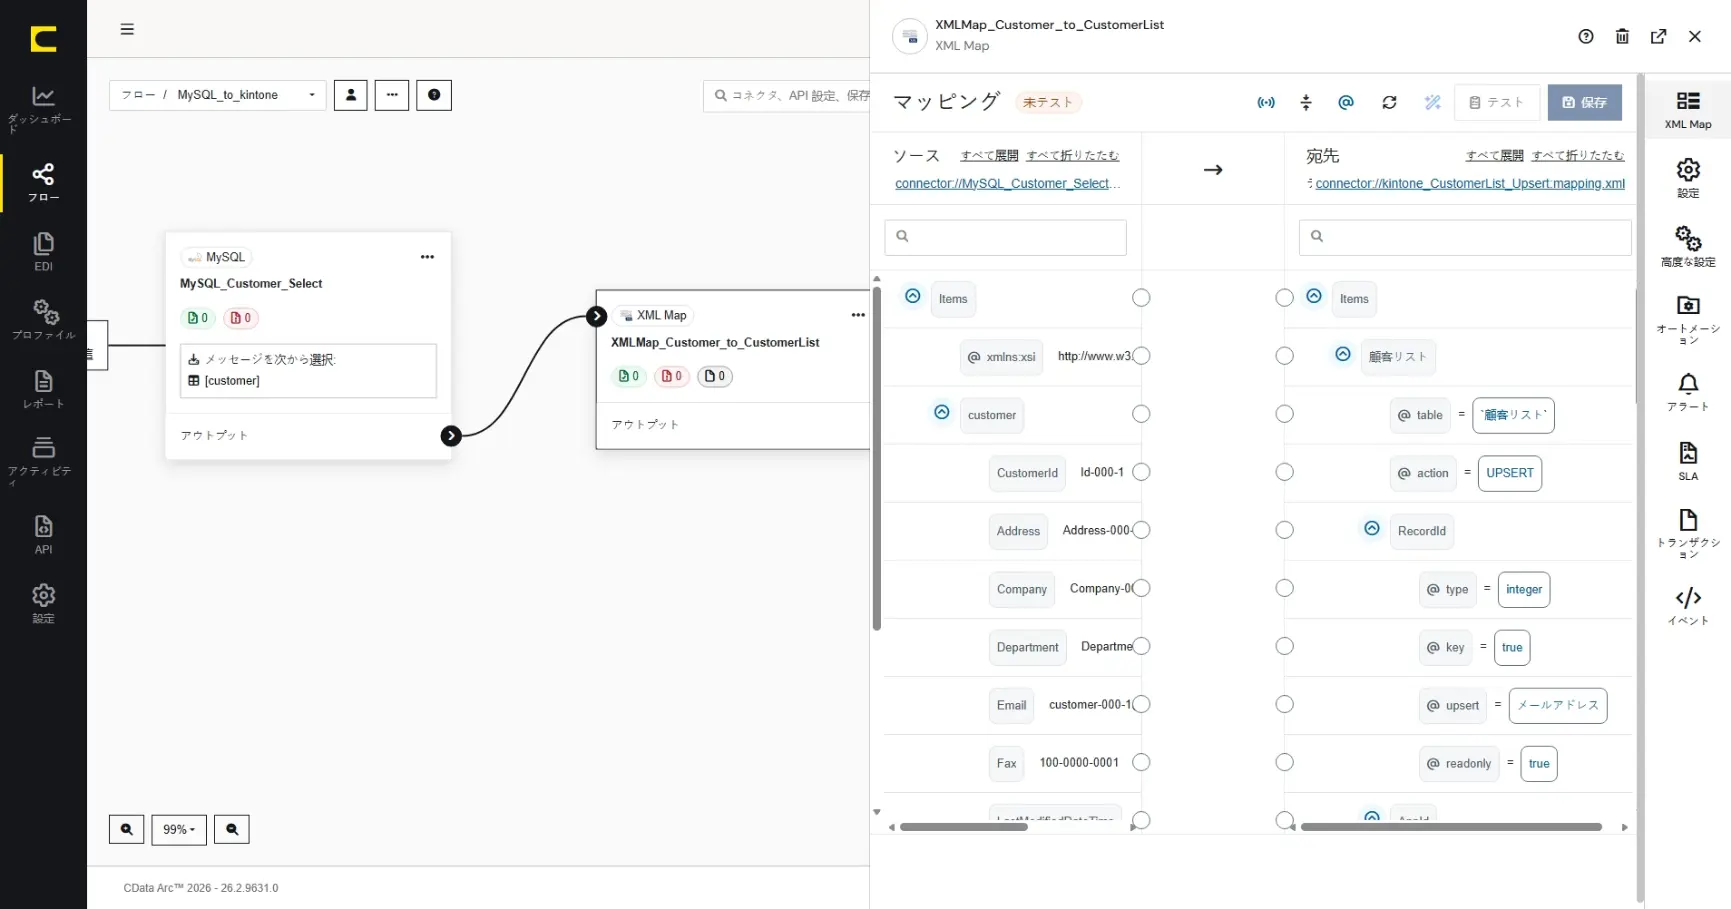Open the flow toolbar ellipsis button

392,95
